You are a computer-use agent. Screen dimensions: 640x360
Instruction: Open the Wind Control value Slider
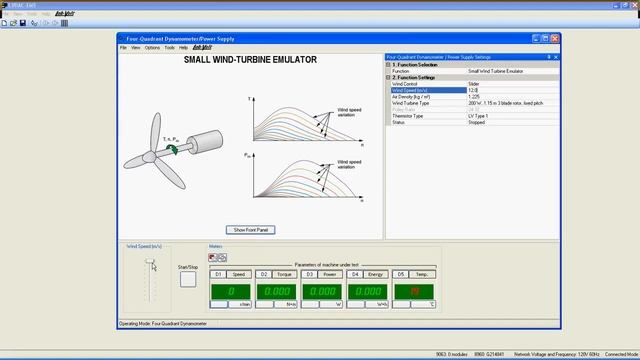tap(513, 84)
